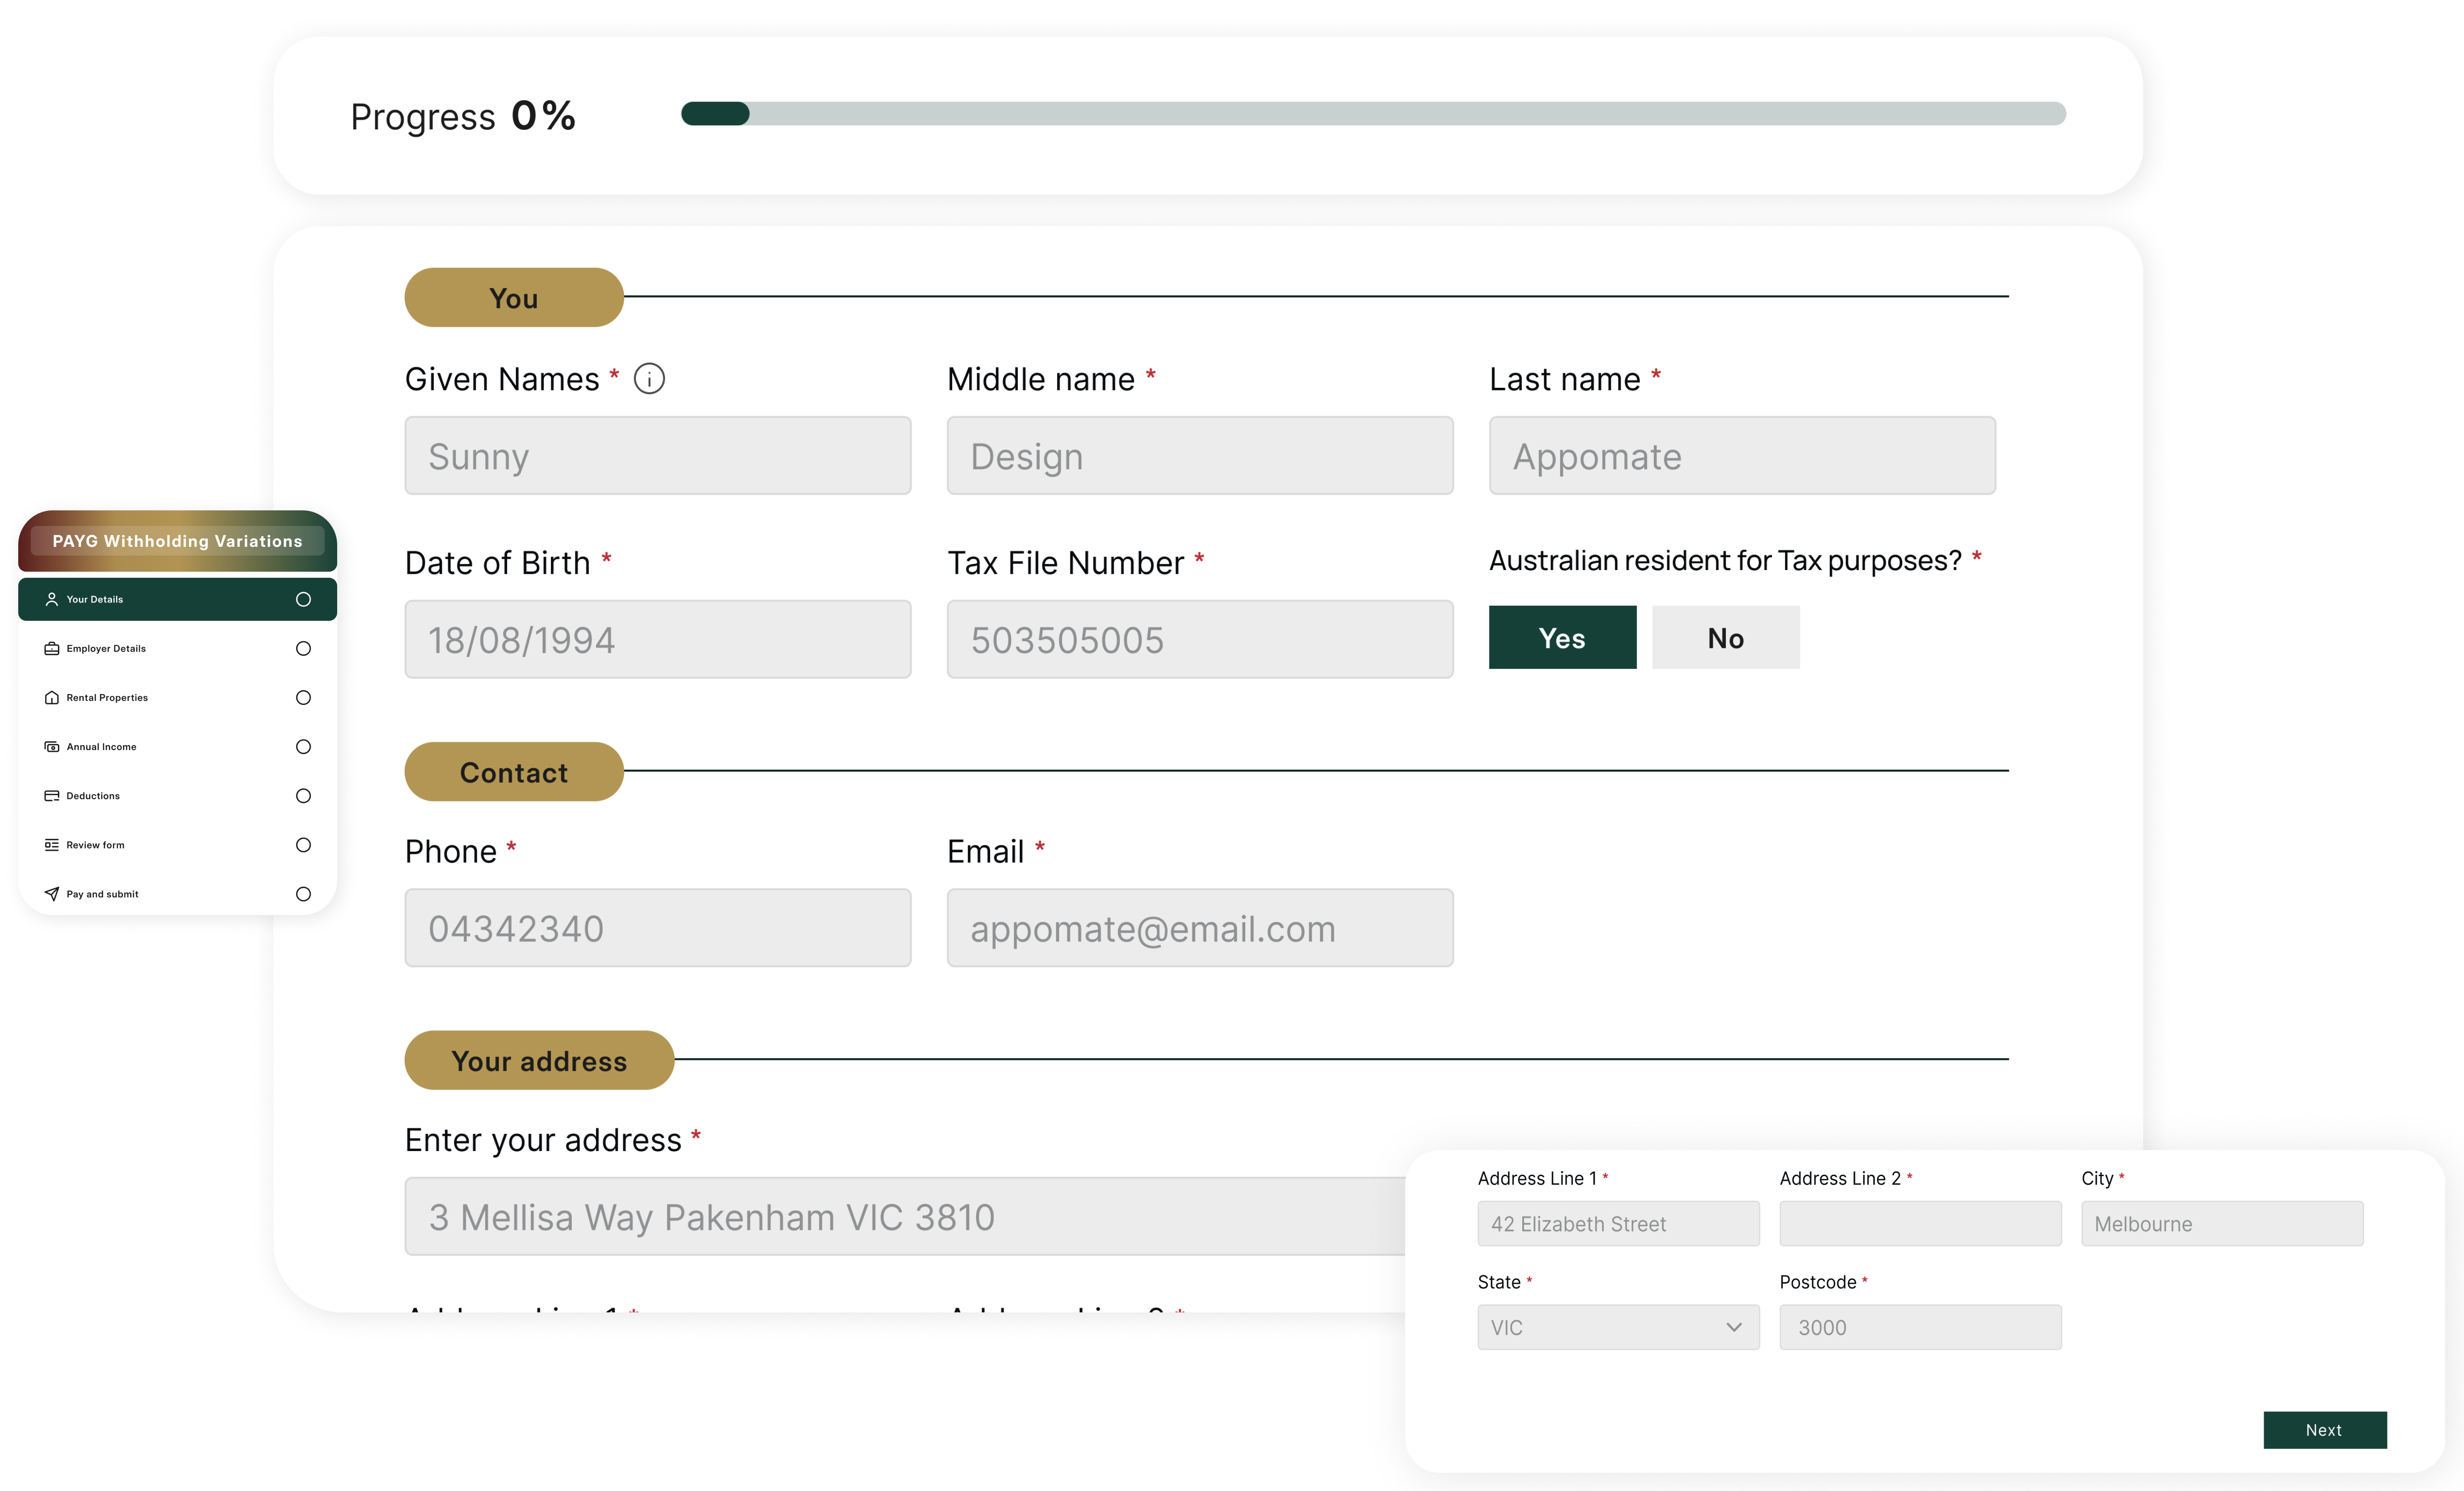
Task: Click the paper plane Pay and submit icon
Action: 52,893
